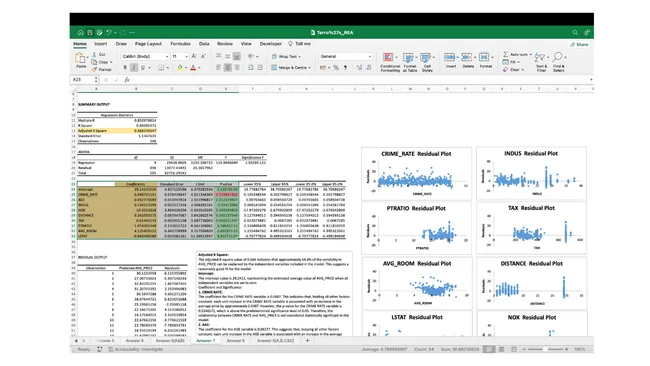
Task: Toggle Italic formatting
Action: click(134, 67)
